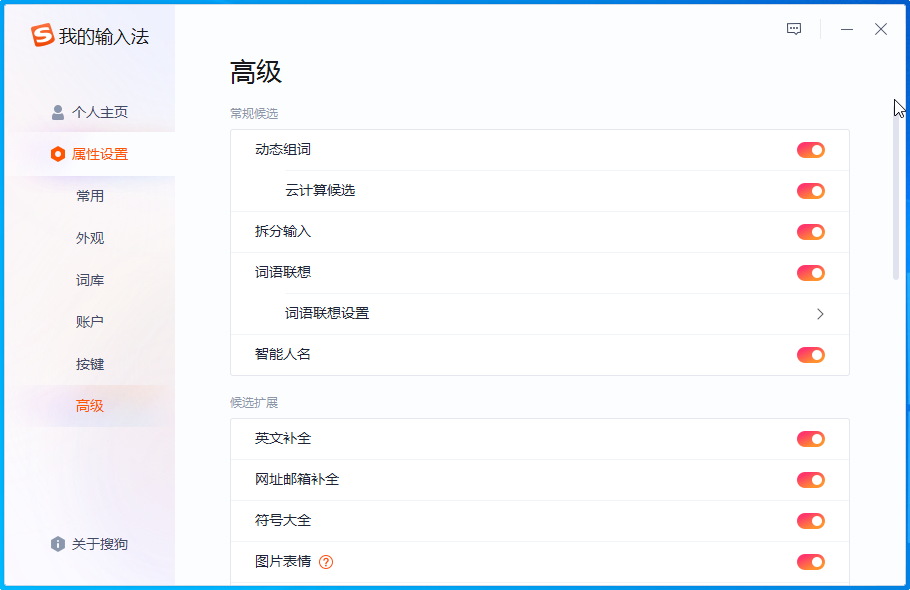Switch to 词库 settings tab

(x=90, y=280)
